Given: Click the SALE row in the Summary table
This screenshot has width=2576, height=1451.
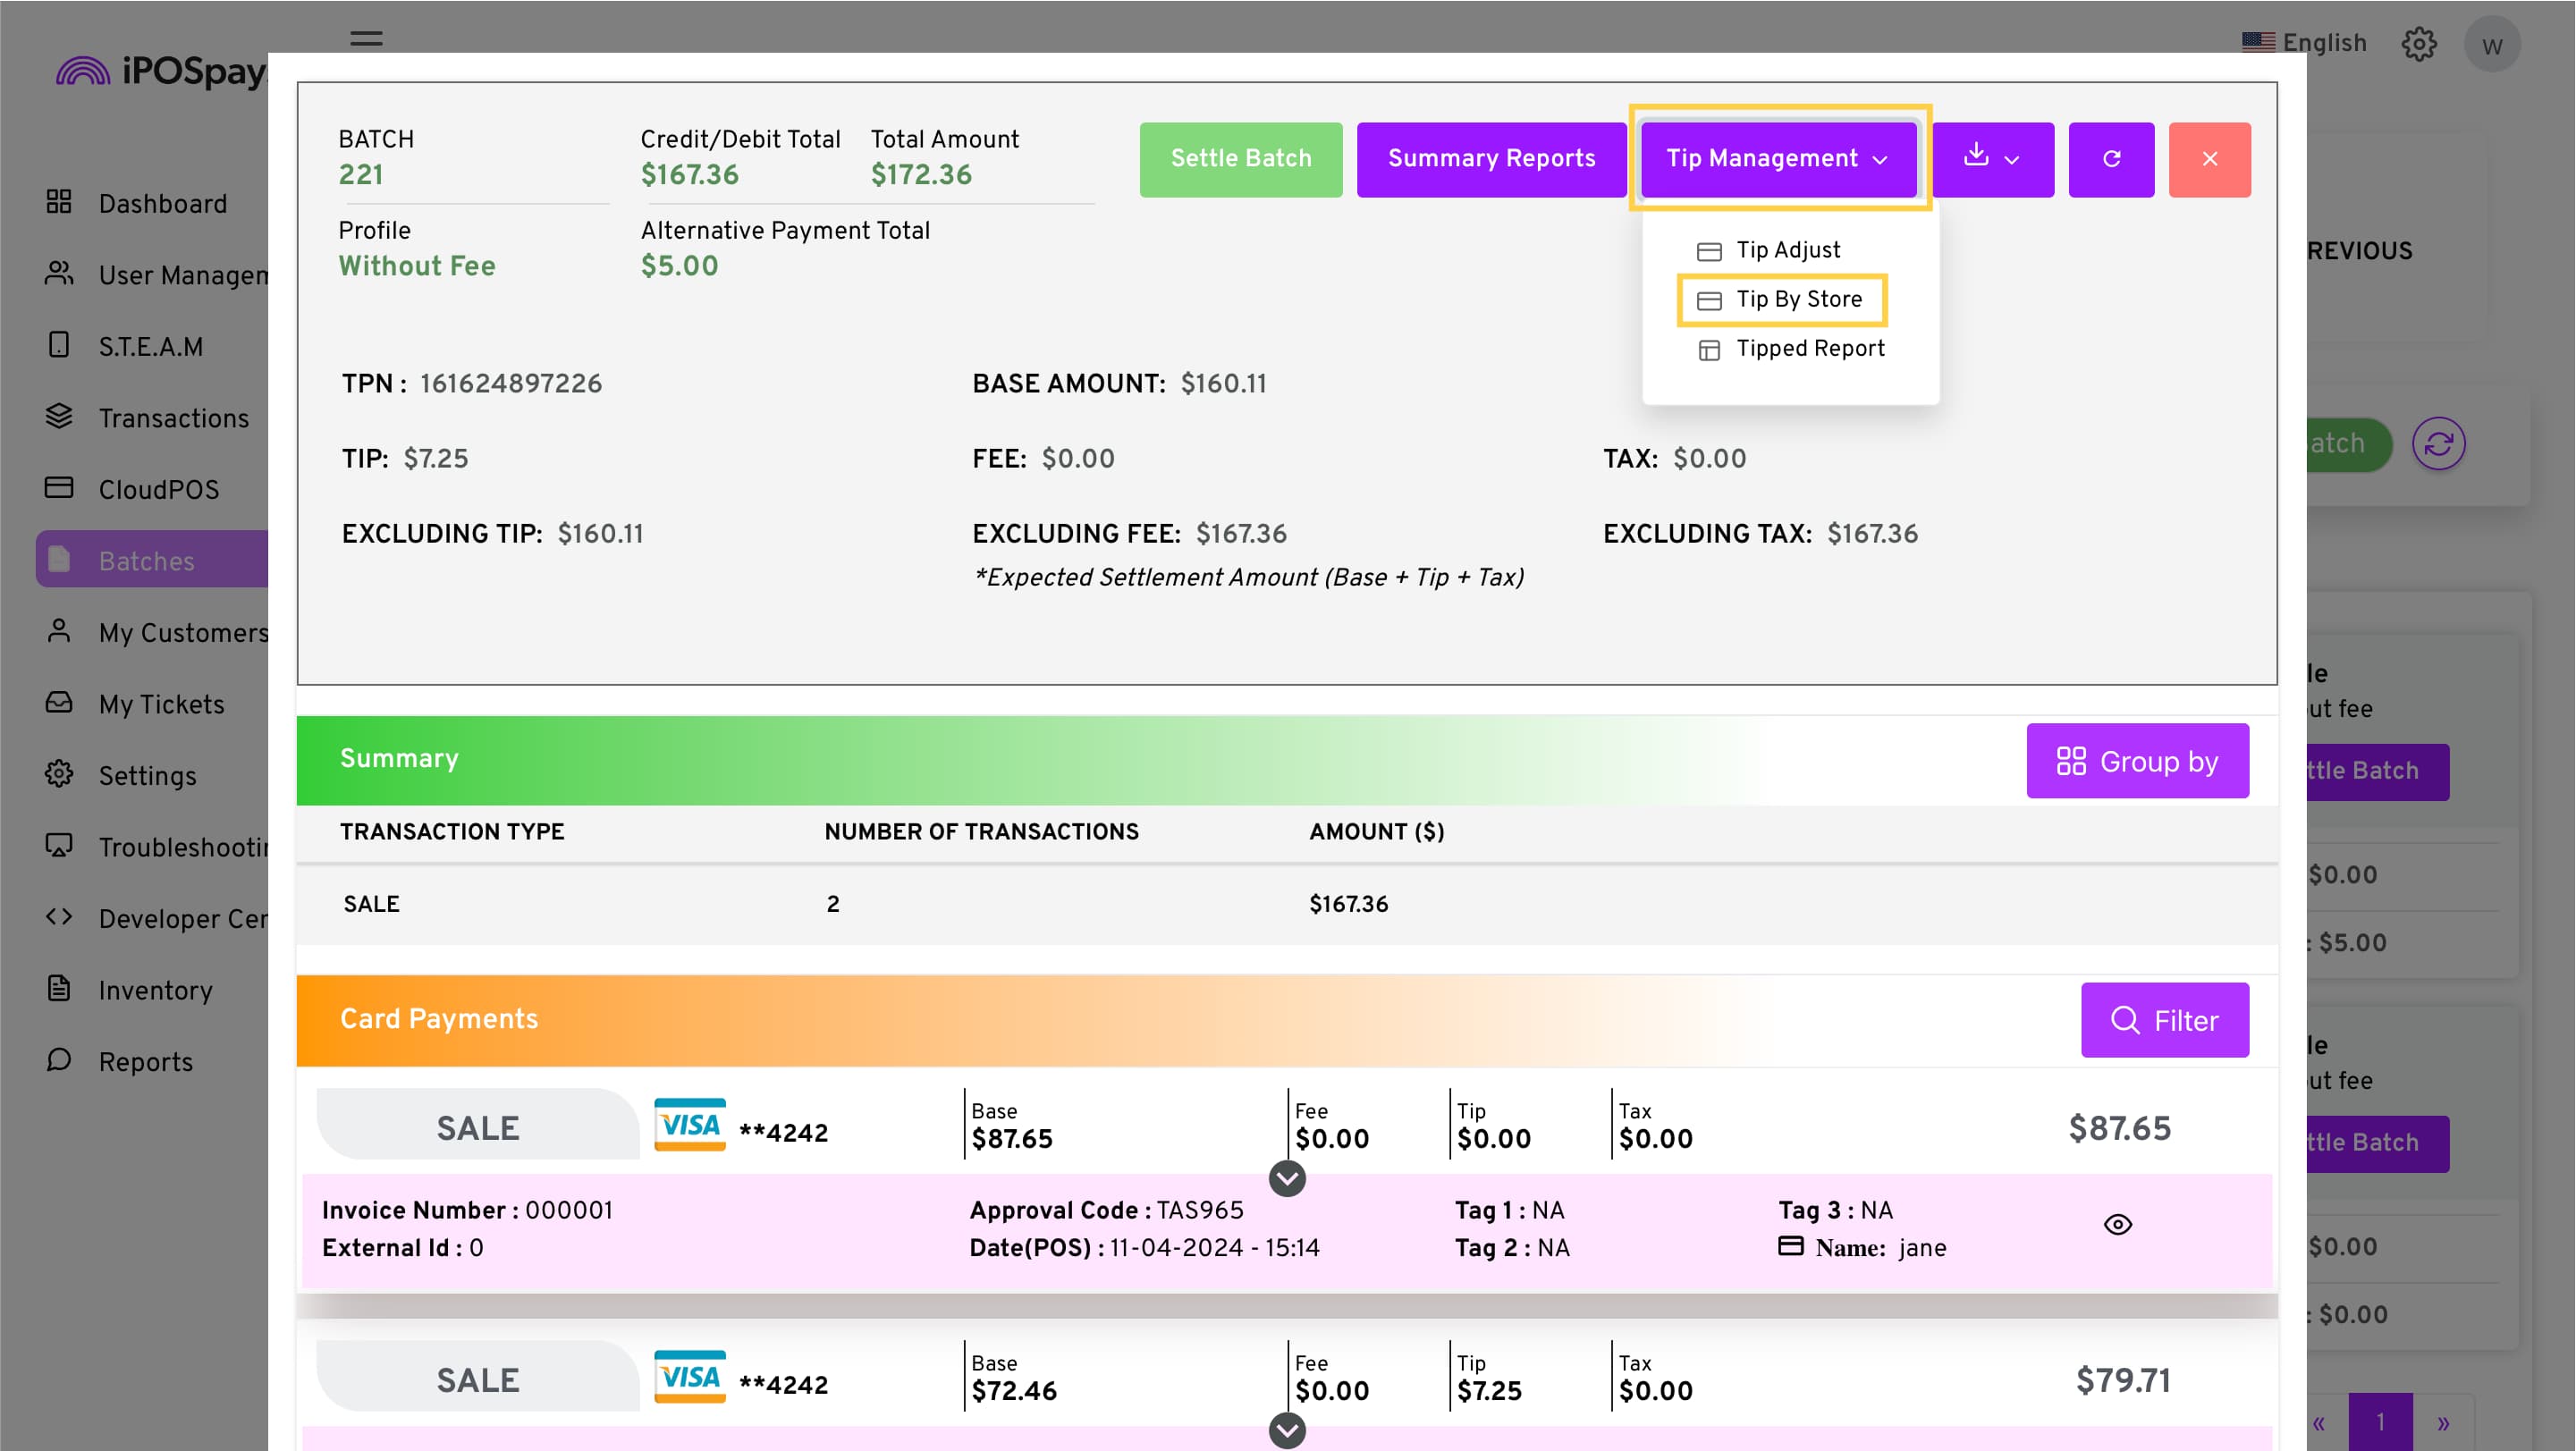Looking at the screenshot, I should pos(1287,904).
